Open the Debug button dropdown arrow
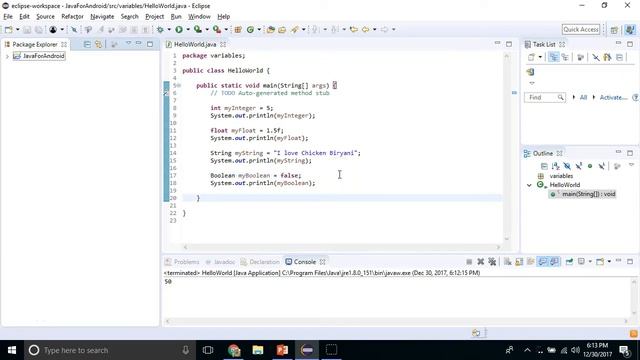 point(169,29)
